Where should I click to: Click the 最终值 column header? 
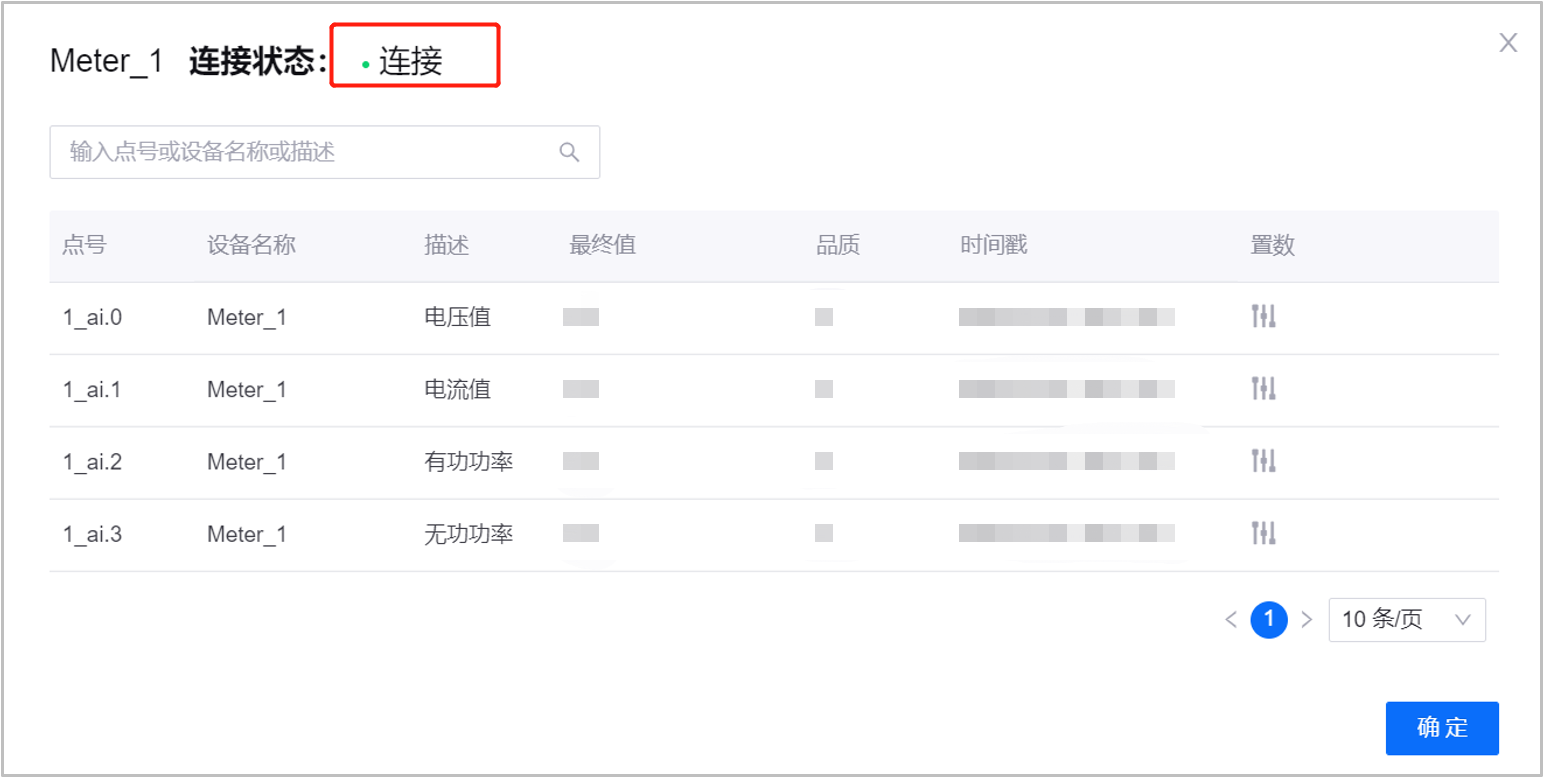pyautogui.click(x=603, y=245)
